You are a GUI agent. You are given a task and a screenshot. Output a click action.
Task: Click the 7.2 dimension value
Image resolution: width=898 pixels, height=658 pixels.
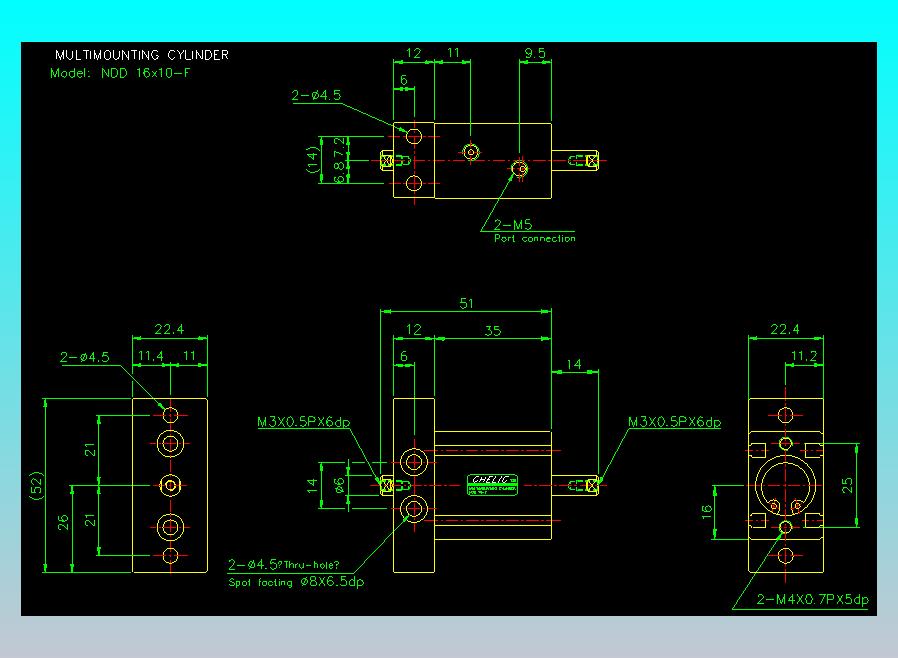click(340, 147)
